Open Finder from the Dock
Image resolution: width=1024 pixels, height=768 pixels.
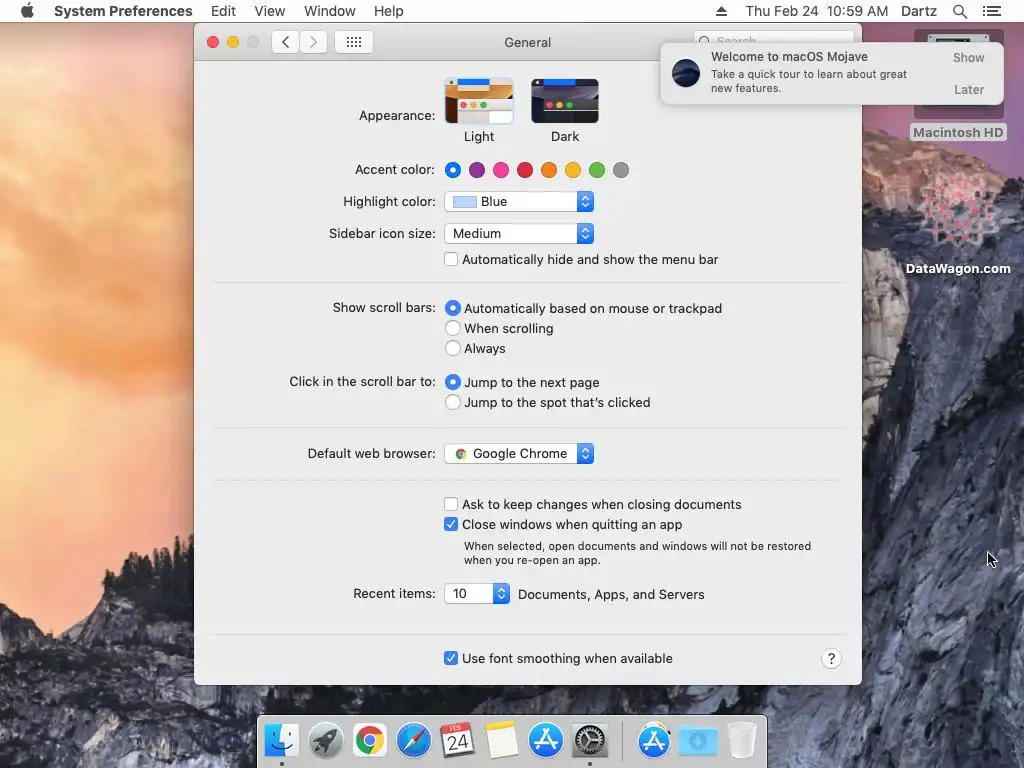pos(281,741)
